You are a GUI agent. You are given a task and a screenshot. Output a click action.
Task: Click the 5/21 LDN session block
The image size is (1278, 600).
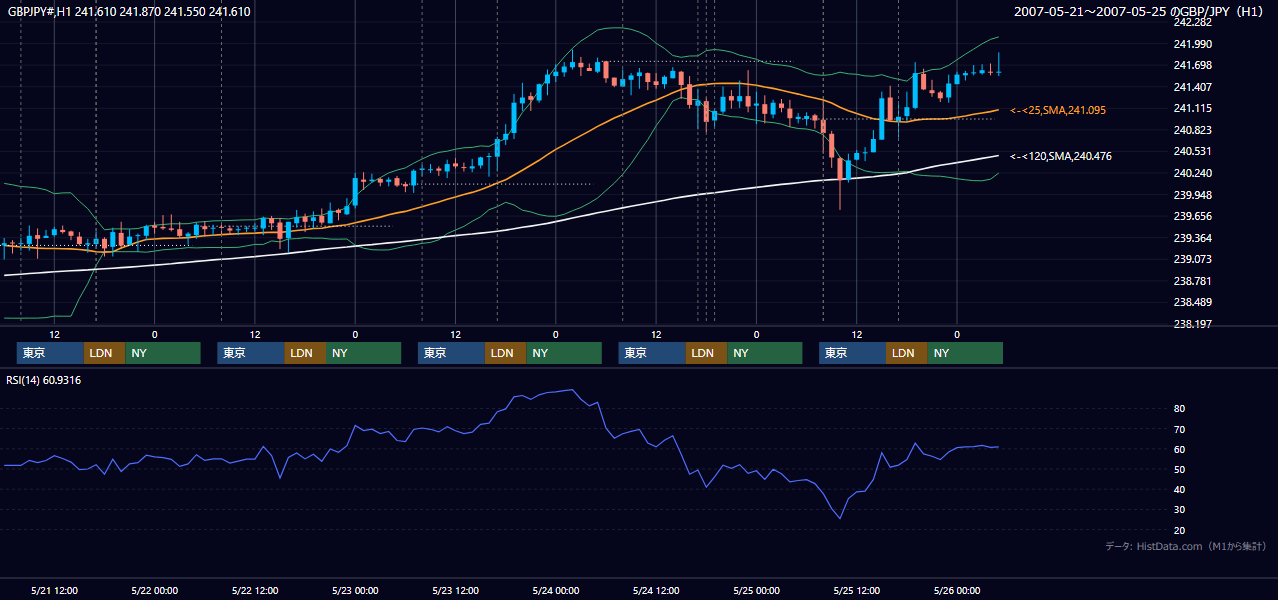[x=105, y=353]
